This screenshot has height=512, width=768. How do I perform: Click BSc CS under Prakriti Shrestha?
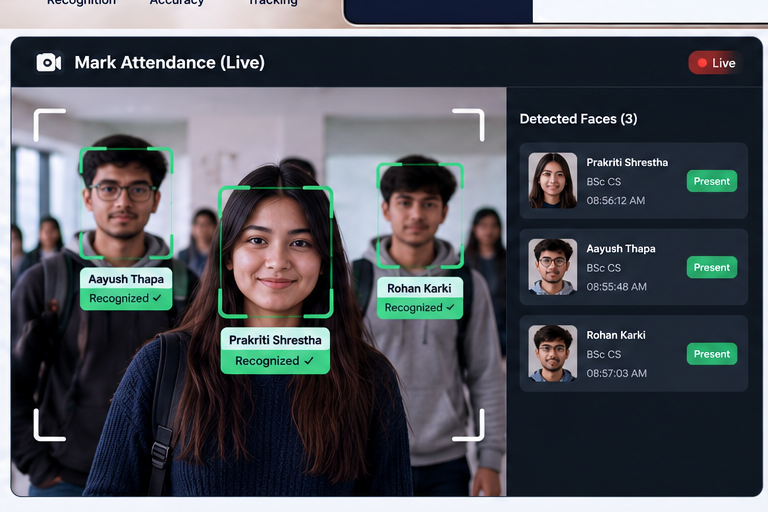pyautogui.click(x=603, y=182)
